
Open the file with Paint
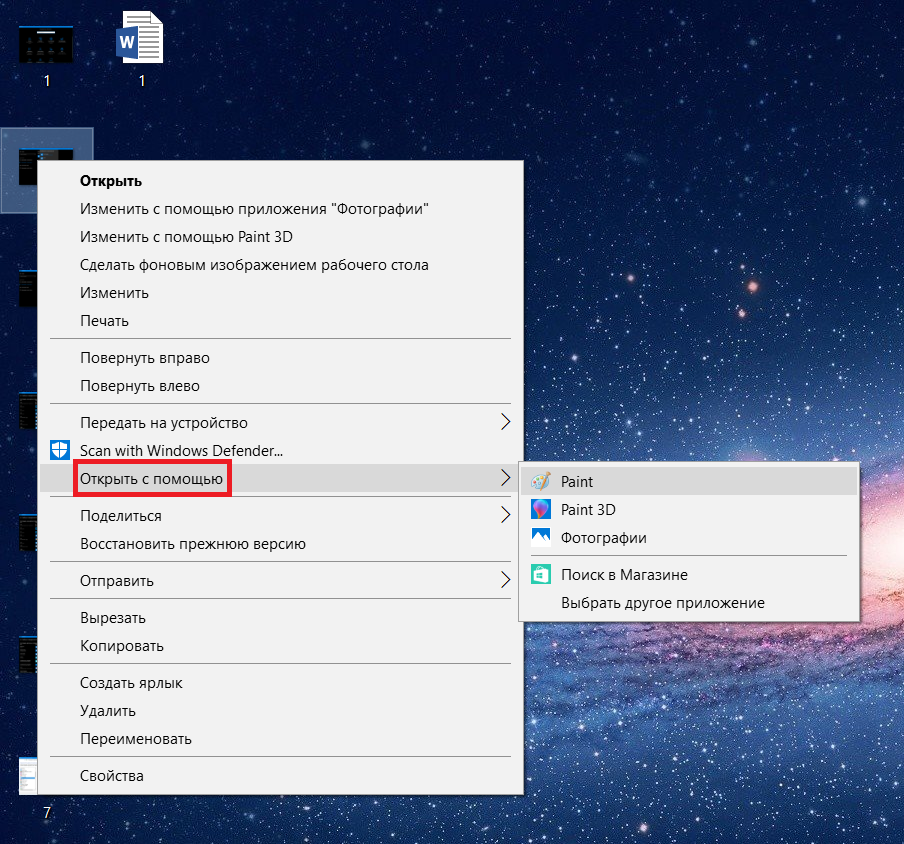click(x=690, y=481)
